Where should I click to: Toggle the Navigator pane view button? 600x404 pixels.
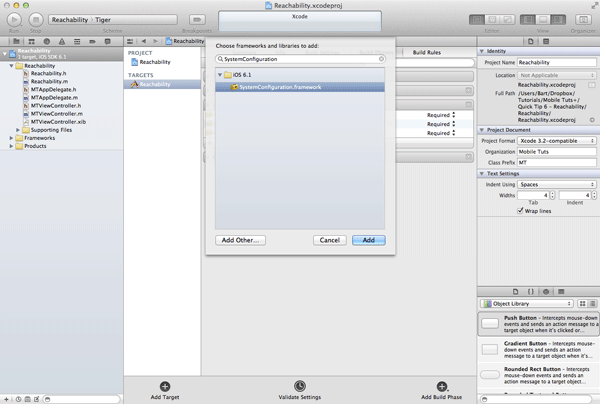[x=528, y=20]
